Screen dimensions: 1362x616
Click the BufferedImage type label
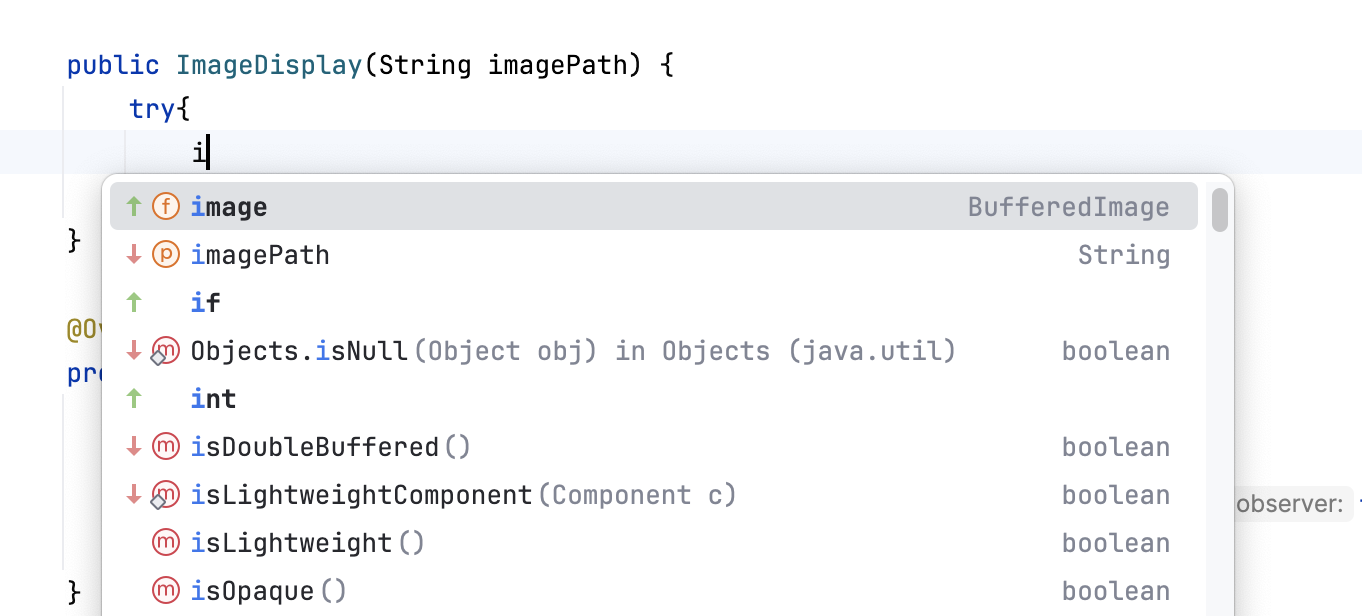pyautogui.click(x=1068, y=206)
